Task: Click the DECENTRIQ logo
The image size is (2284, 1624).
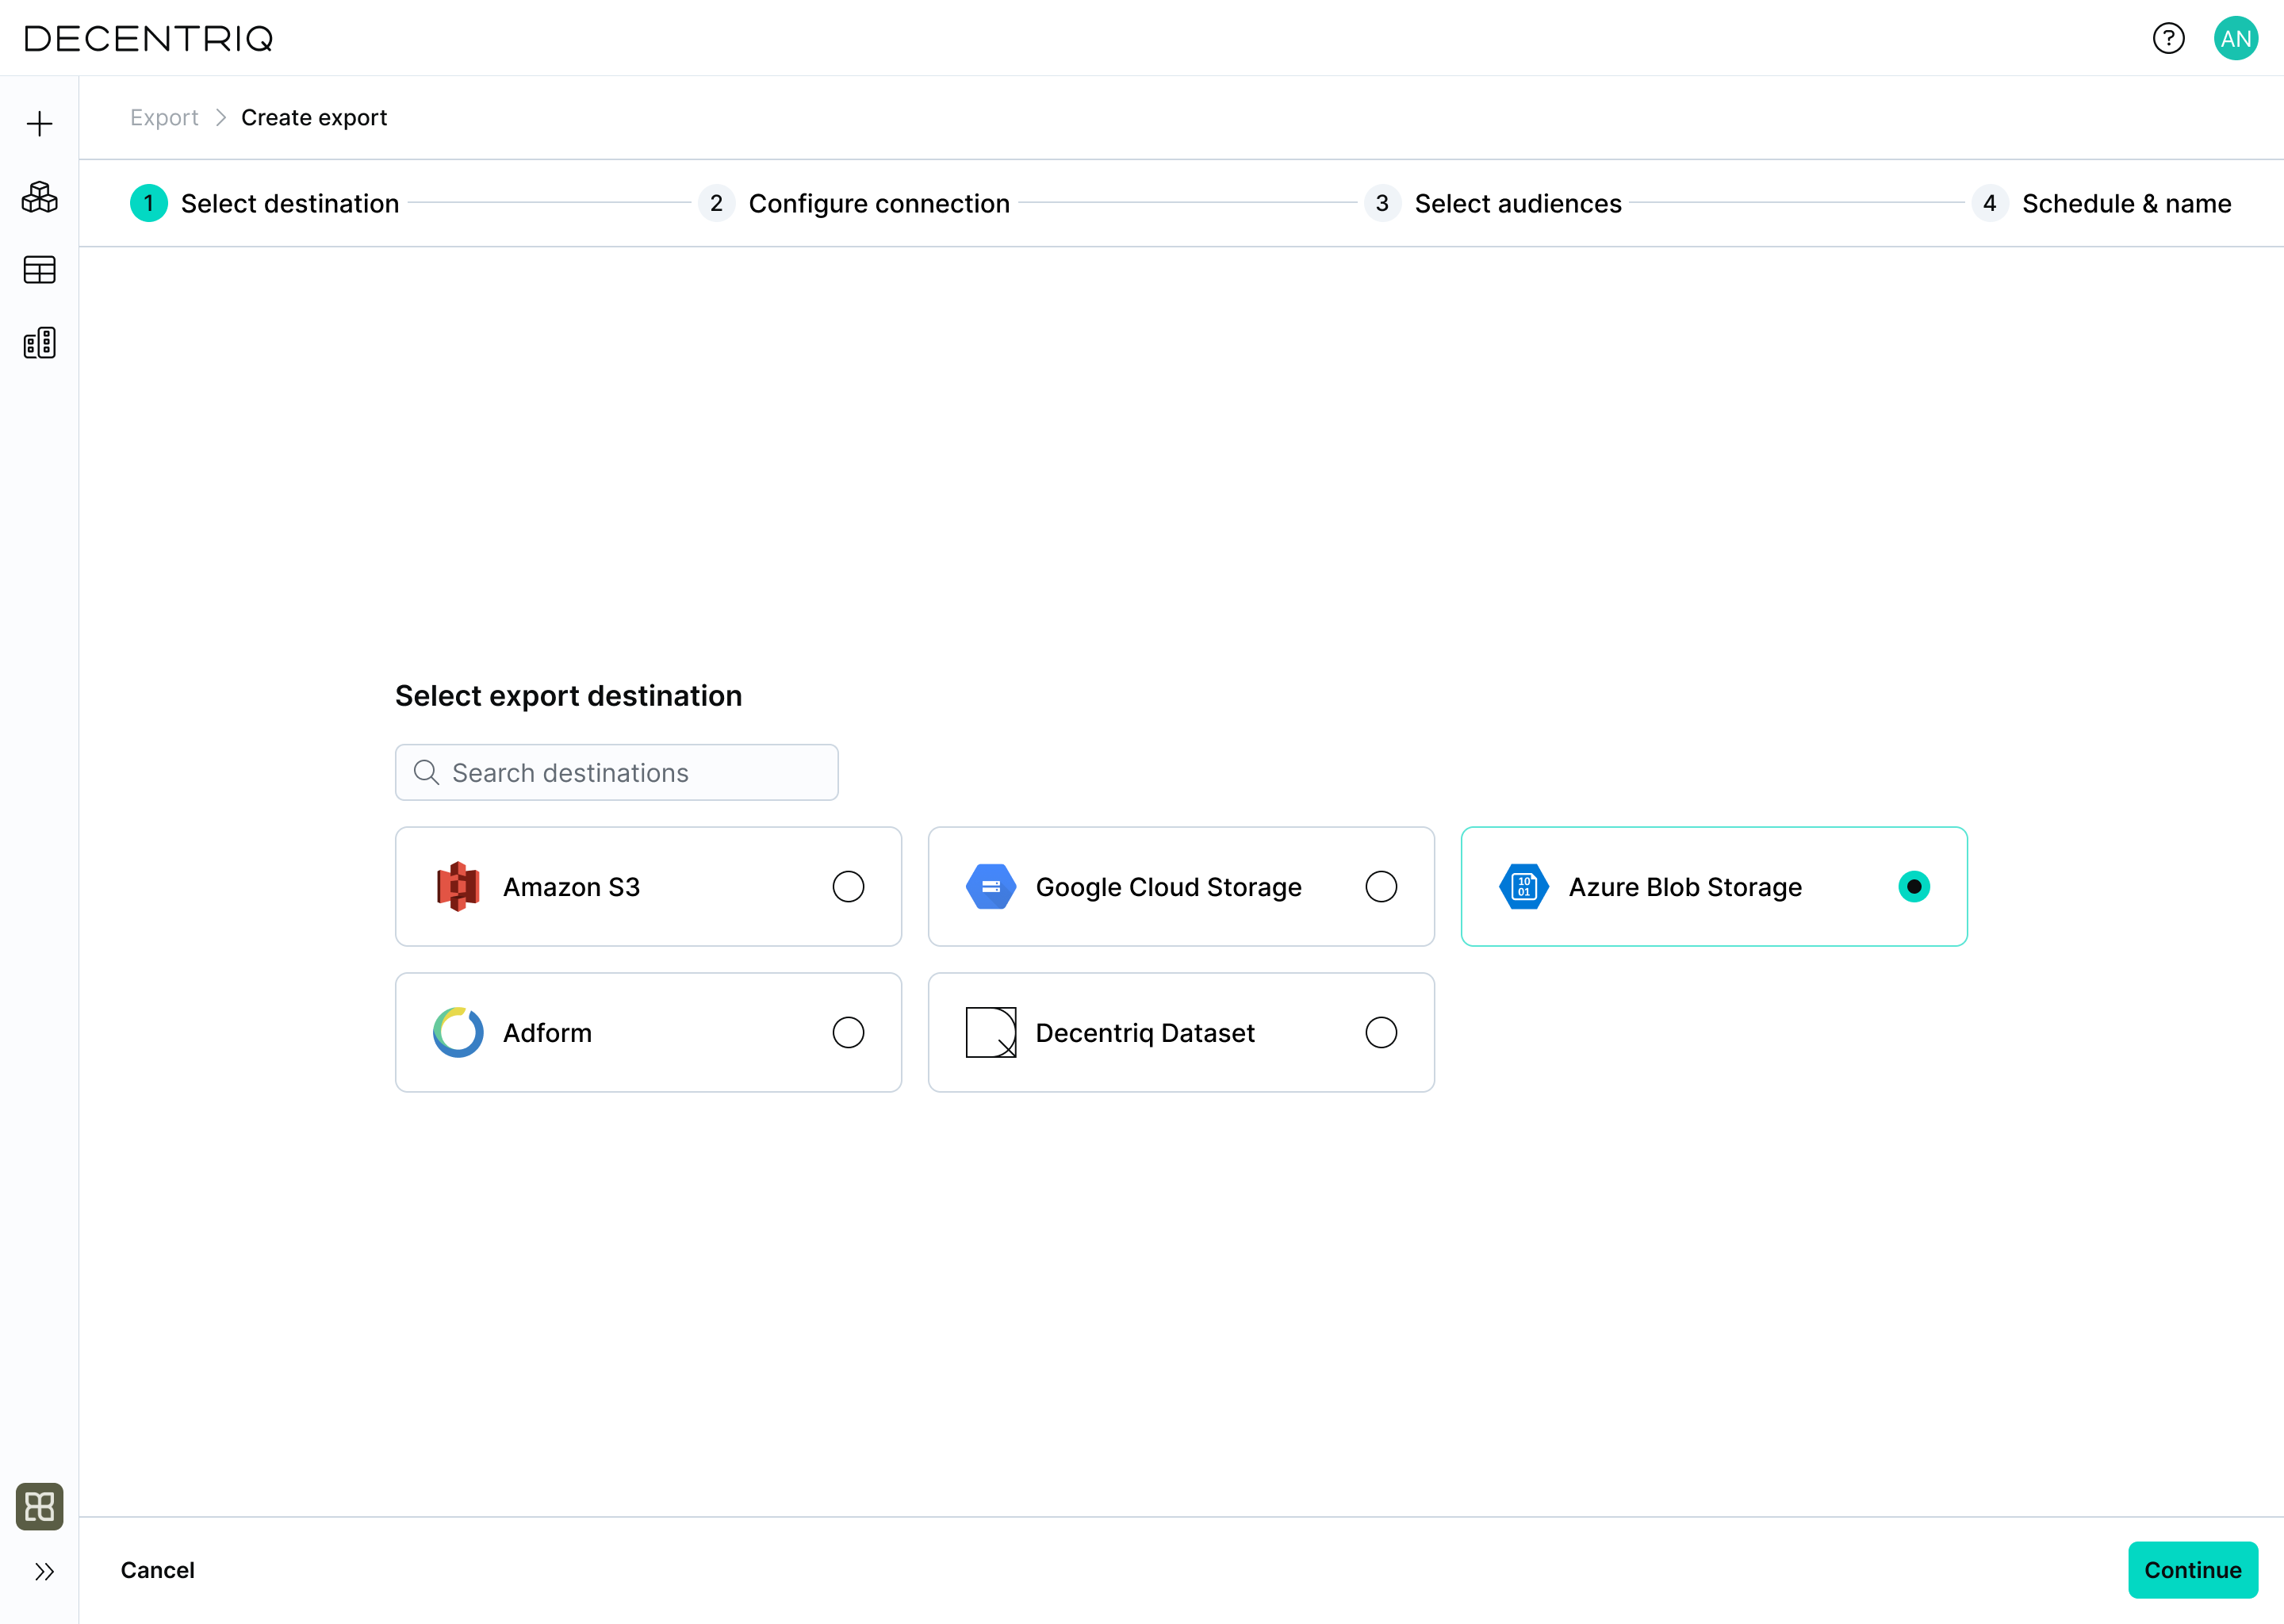Action: pyautogui.click(x=148, y=38)
